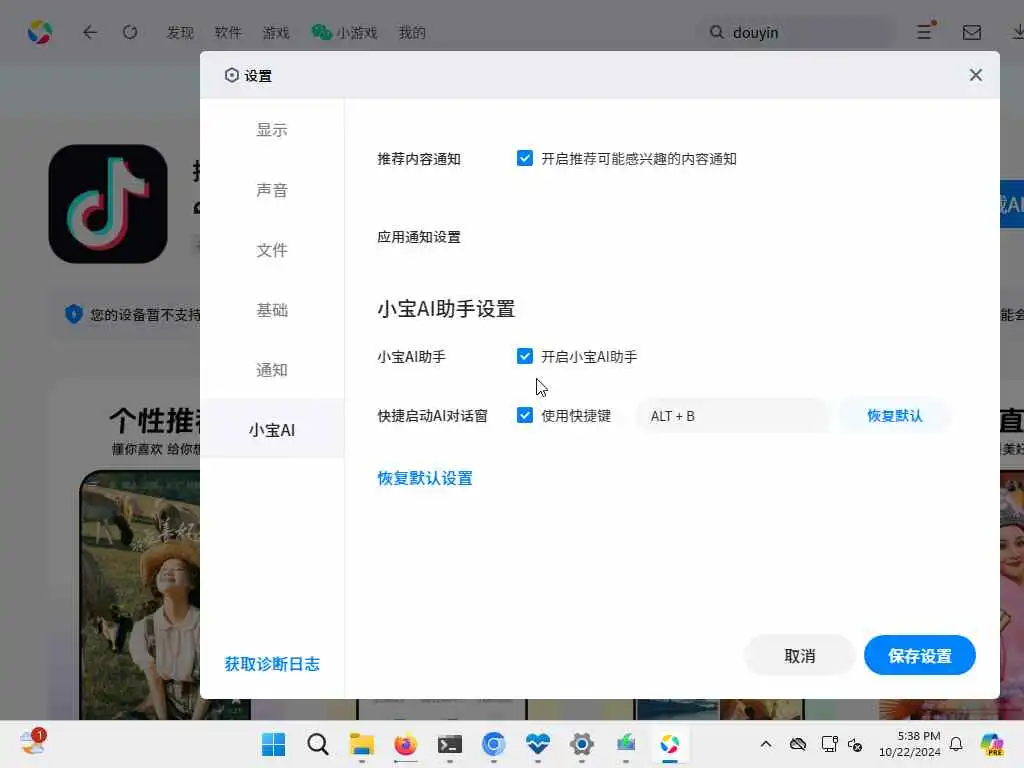Open the 我的 menu
The image size is (1024, 768).
pyautogui.click(x=411, y=32)
